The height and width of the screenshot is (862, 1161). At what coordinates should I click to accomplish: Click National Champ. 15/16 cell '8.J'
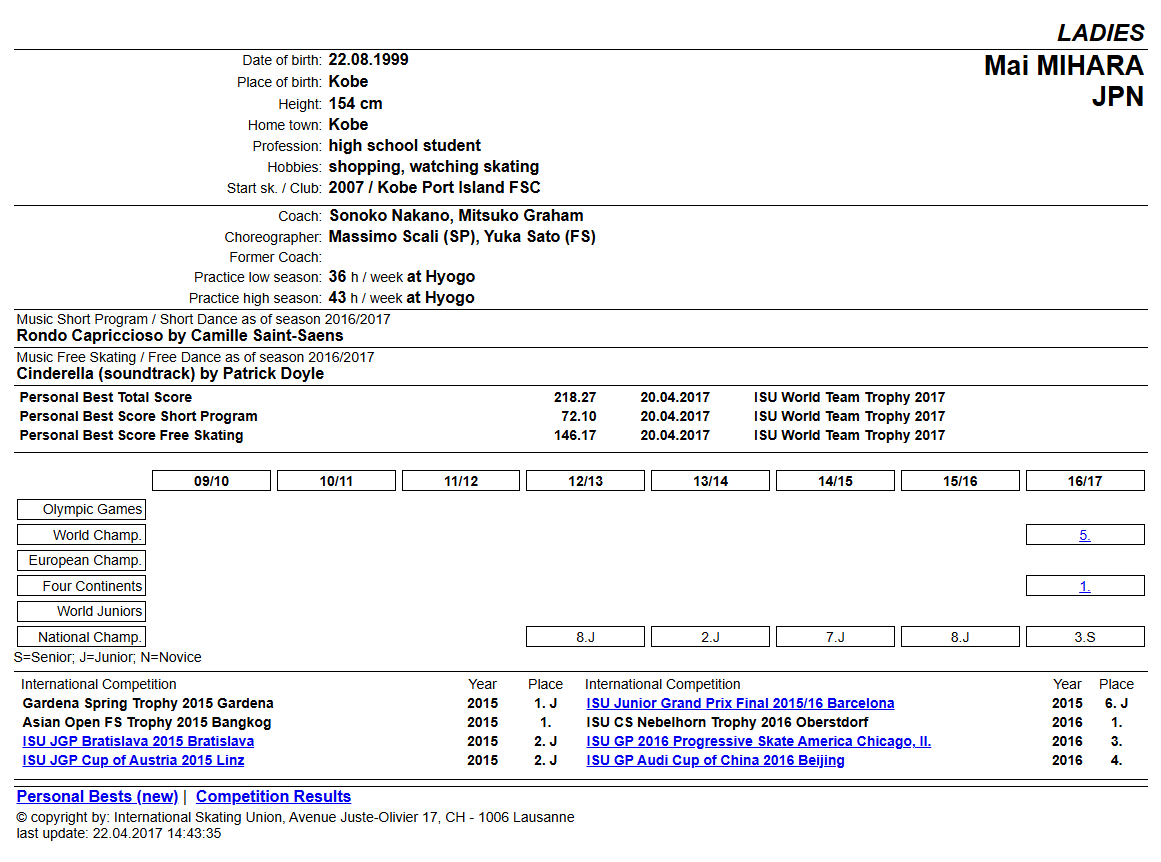[960, 637]
